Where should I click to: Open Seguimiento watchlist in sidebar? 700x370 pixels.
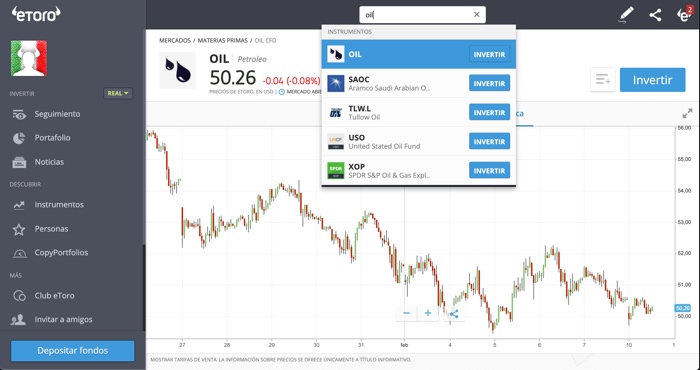[x=57, y=114]
